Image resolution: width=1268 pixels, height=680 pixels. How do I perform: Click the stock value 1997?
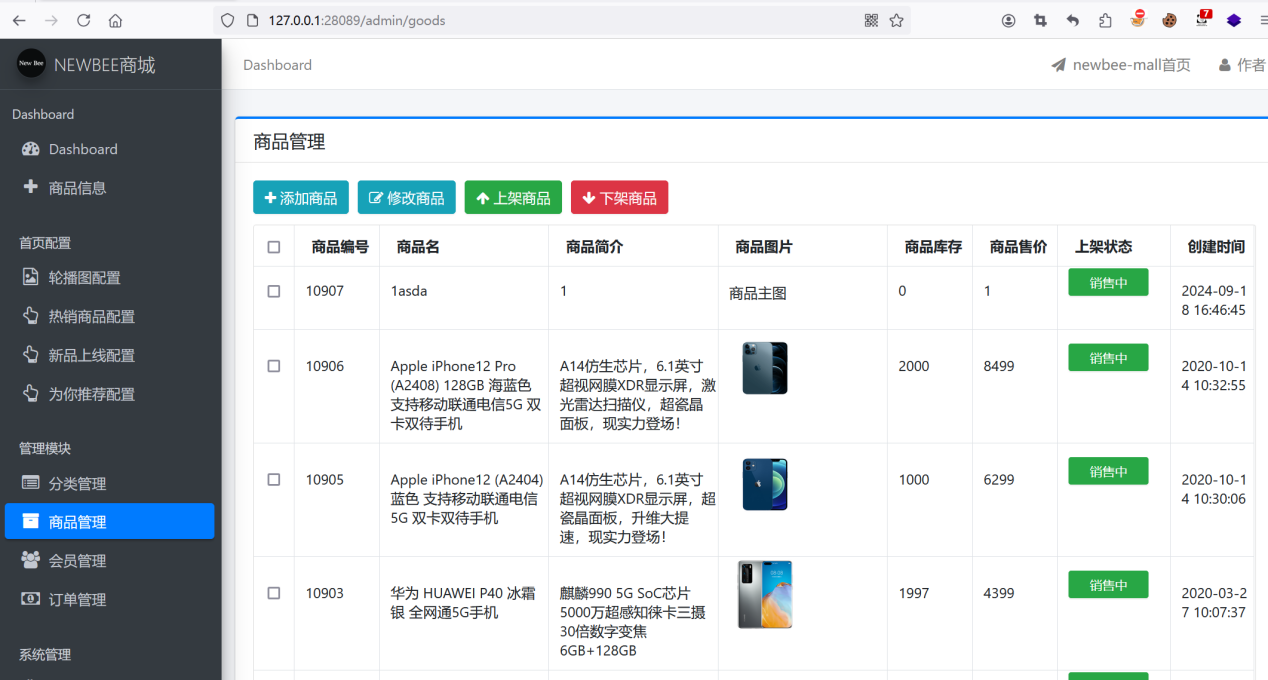coord(914,593)
